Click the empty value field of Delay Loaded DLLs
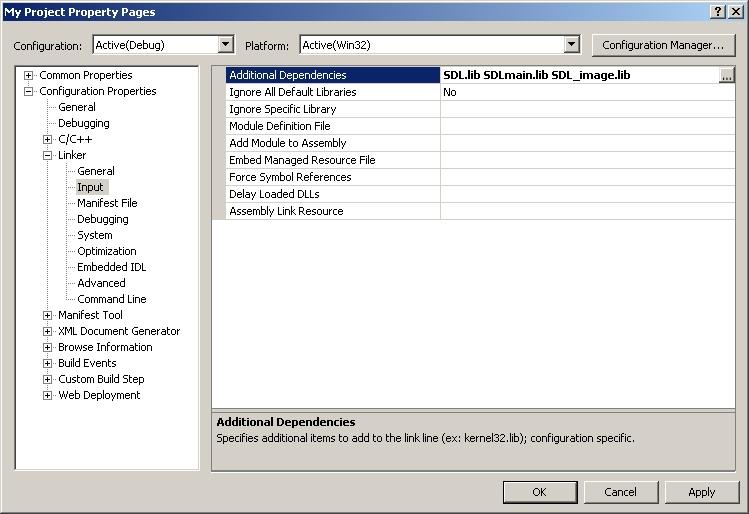The image size is (749, 514). click(588, 194)
